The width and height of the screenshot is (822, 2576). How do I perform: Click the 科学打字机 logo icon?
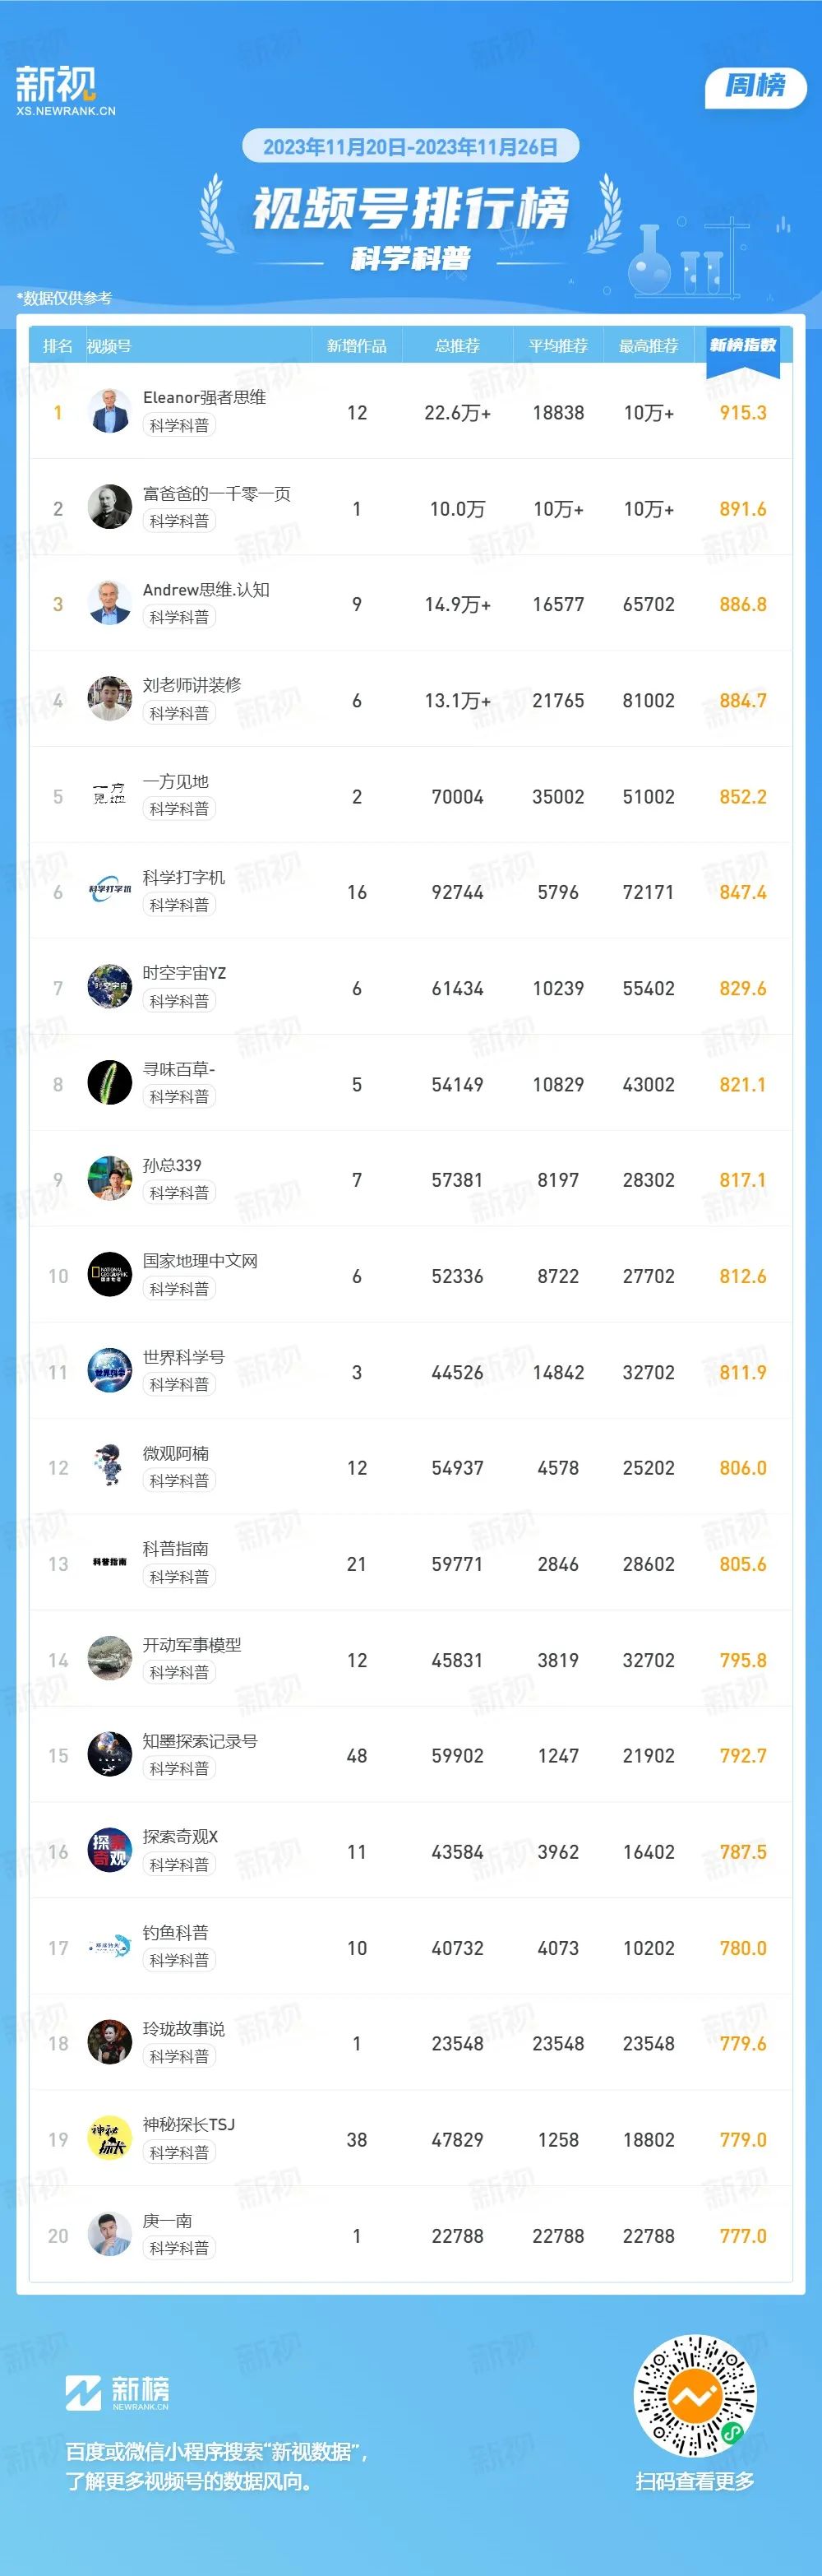[110, 890]
